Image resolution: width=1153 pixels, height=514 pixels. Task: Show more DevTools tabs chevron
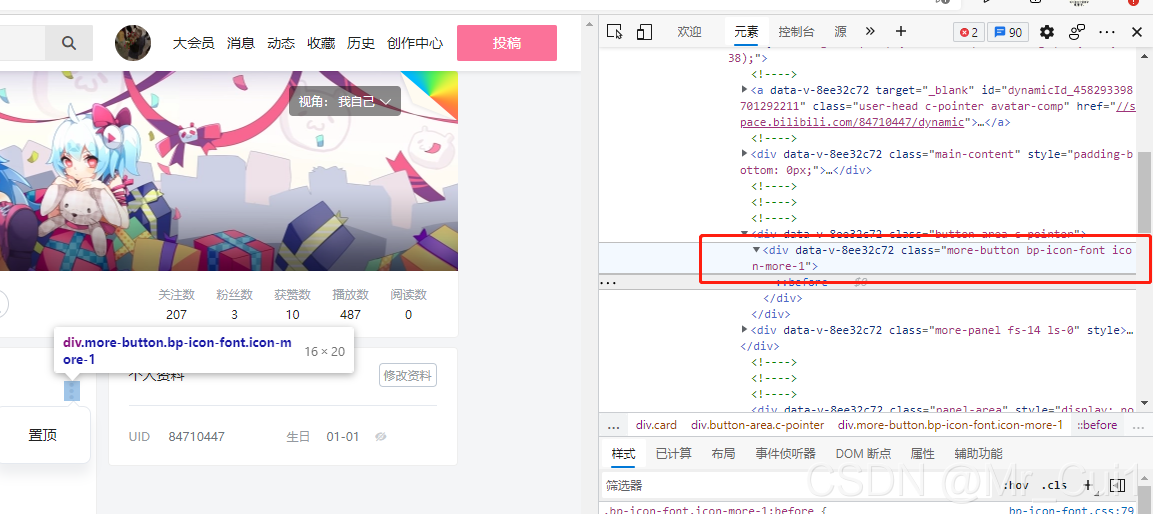pos(870,32)
